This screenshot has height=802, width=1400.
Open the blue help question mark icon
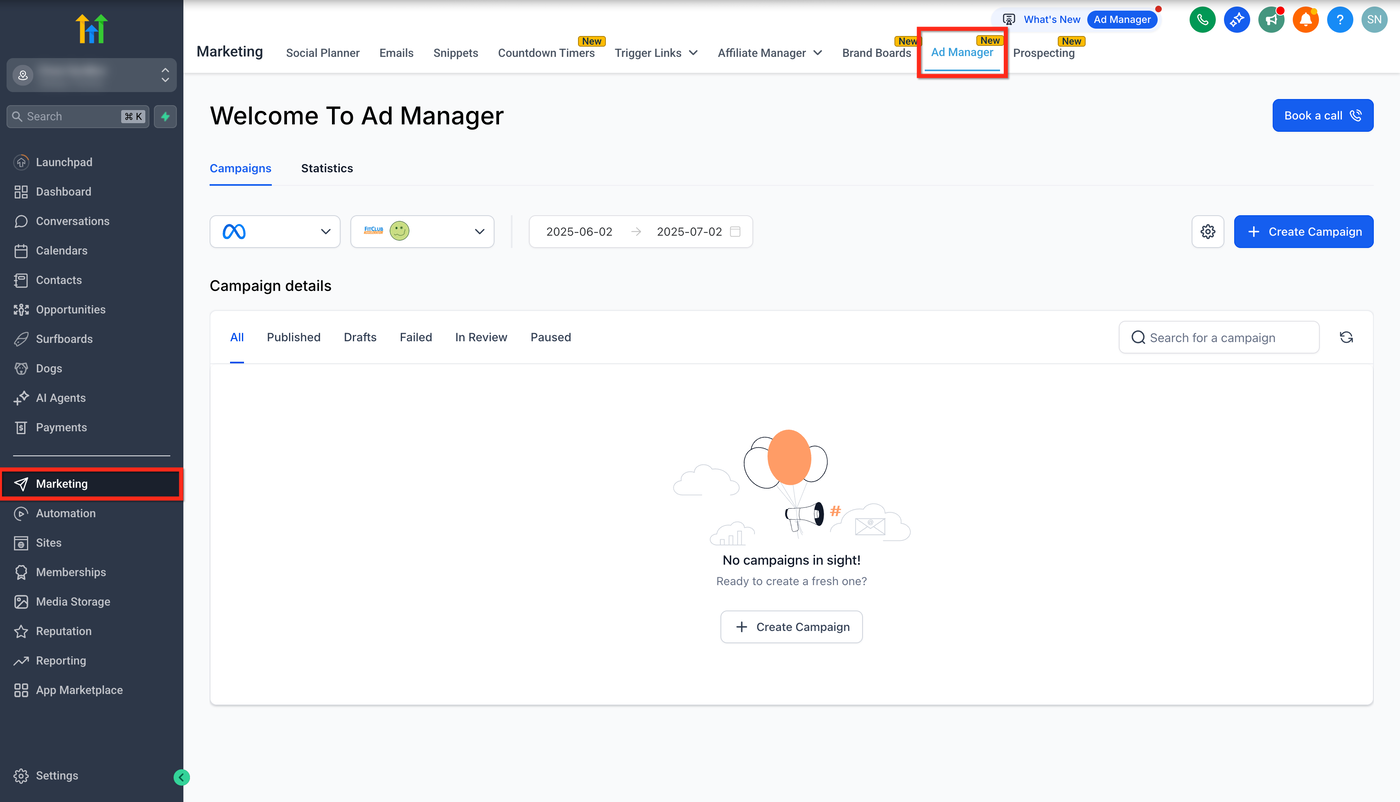tap(1339, 19)
